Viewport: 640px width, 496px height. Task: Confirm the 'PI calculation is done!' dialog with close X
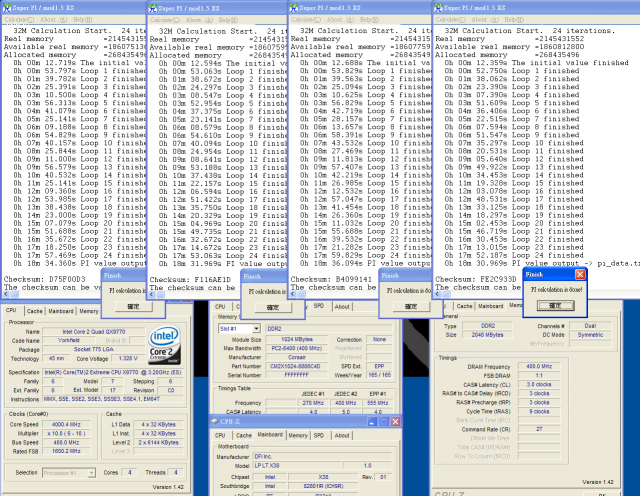556,305
